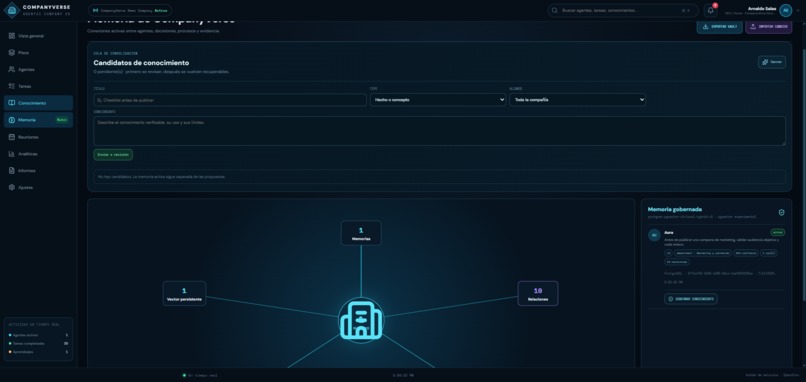Click the Analíticas chart icon
This screenshot has width=806, height=382.
point(11,154)
